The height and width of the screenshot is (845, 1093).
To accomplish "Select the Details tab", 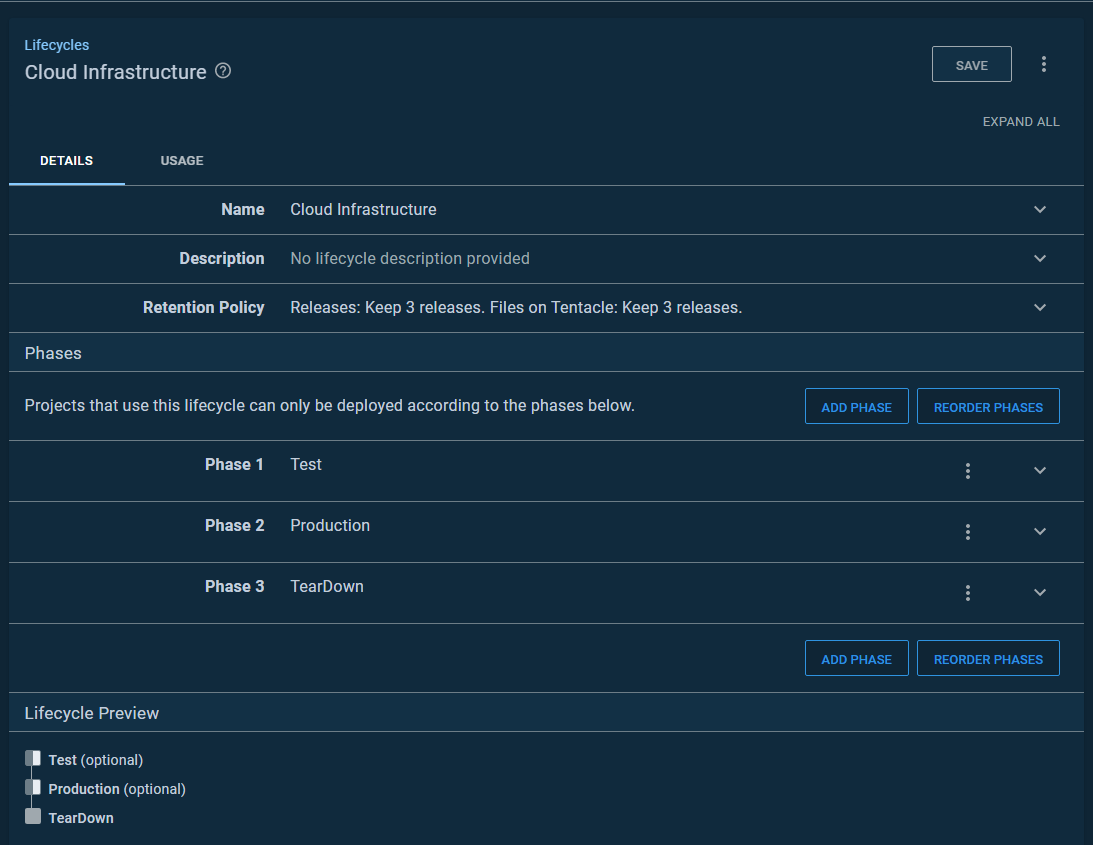I will [67, 161].
